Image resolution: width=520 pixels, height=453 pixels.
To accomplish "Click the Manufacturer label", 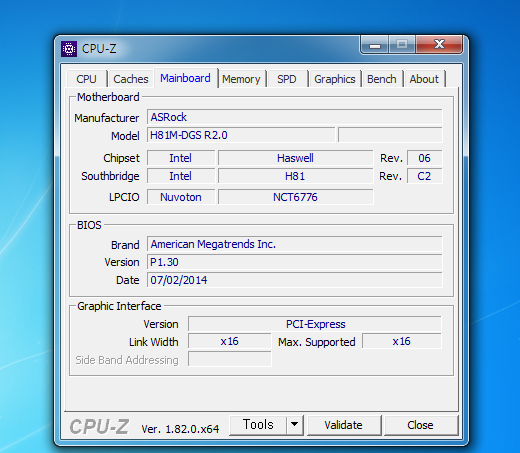I will point(107,118).
